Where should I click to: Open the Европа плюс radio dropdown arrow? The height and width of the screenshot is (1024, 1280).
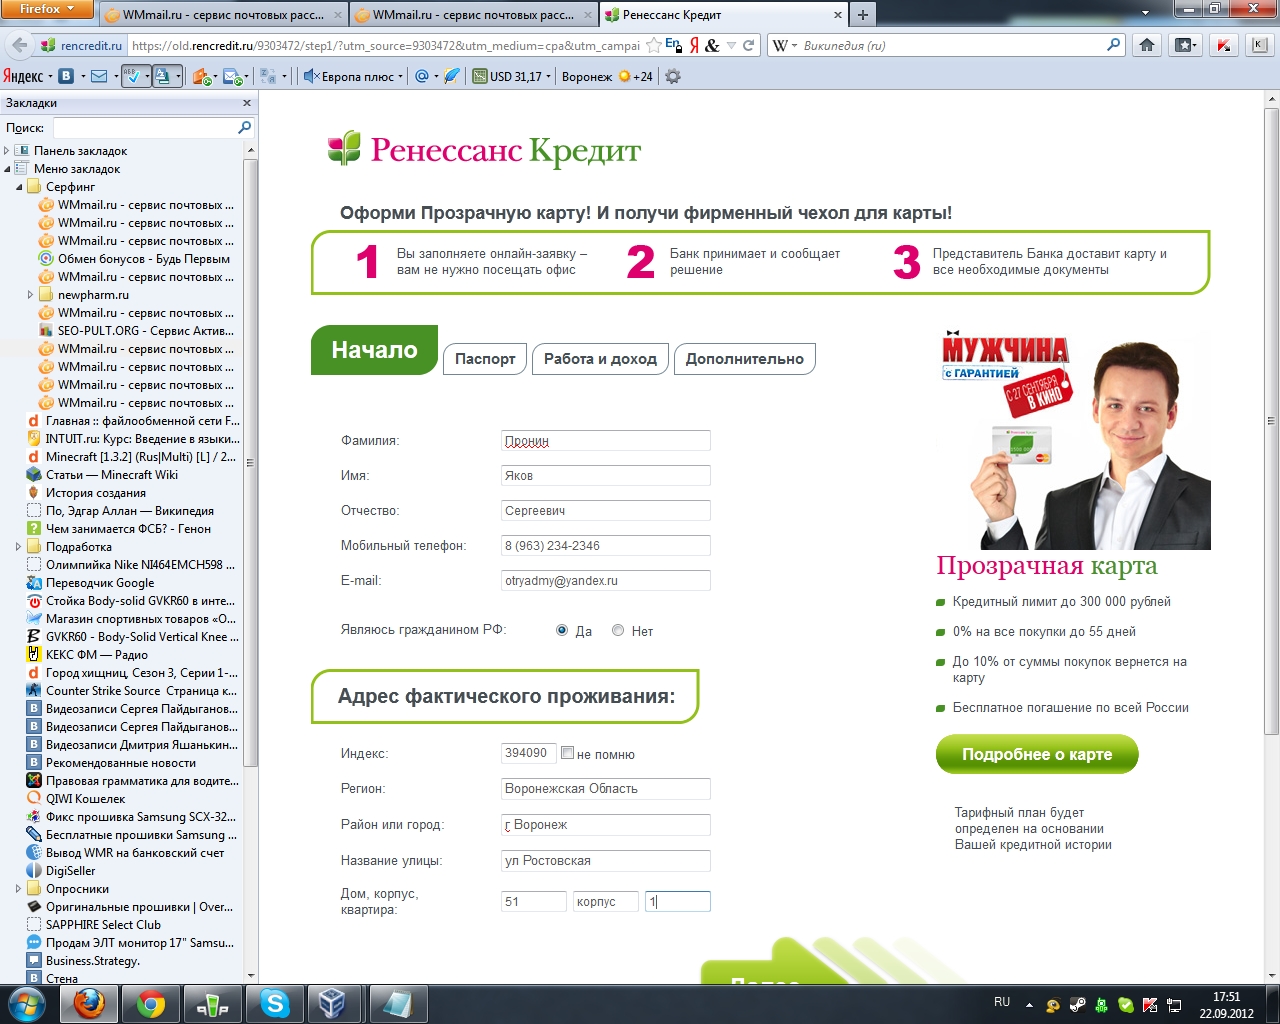point(401,77)
